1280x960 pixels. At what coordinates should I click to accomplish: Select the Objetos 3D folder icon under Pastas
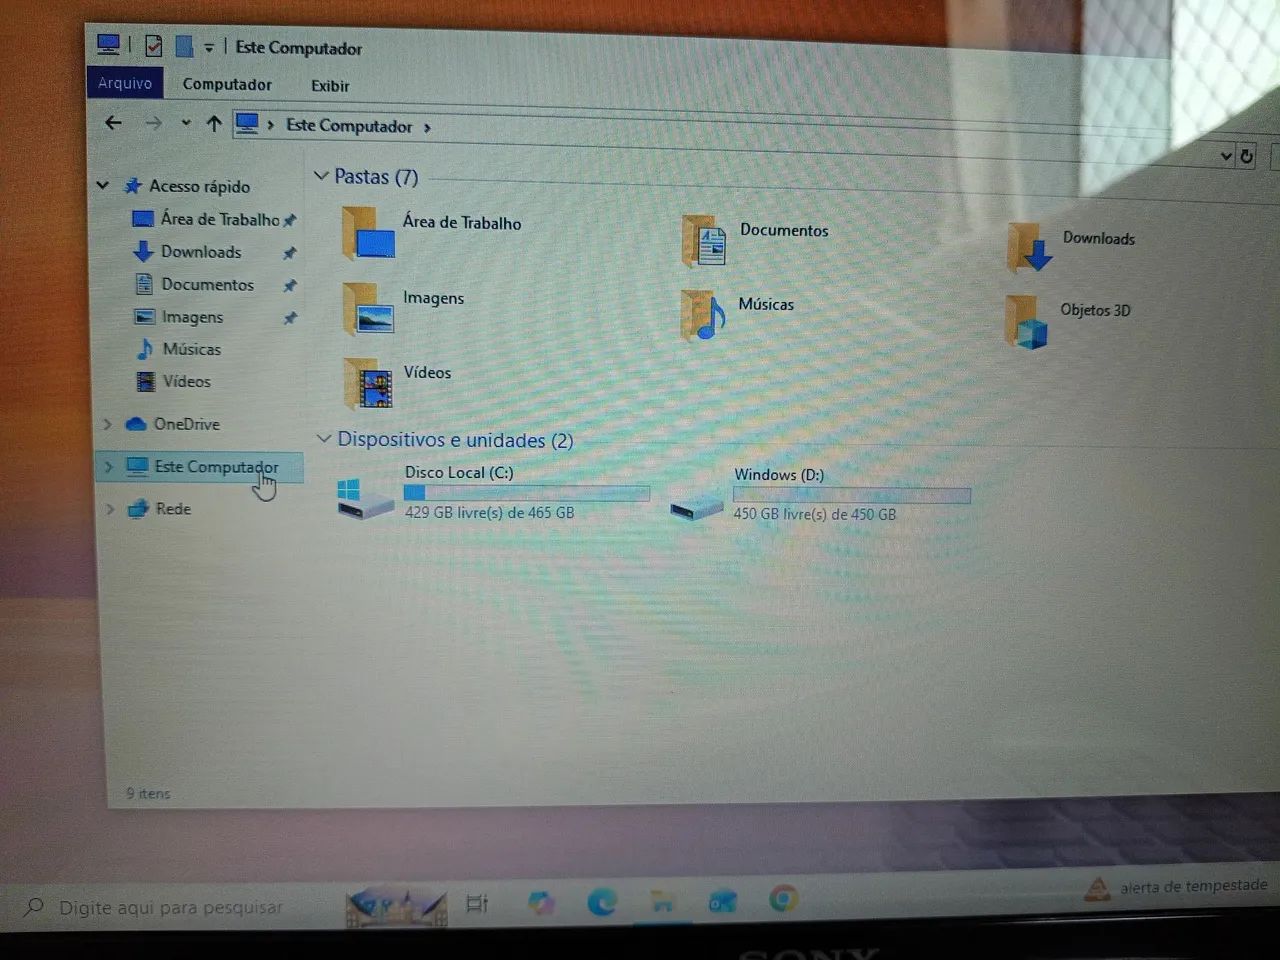point(1026,321)
